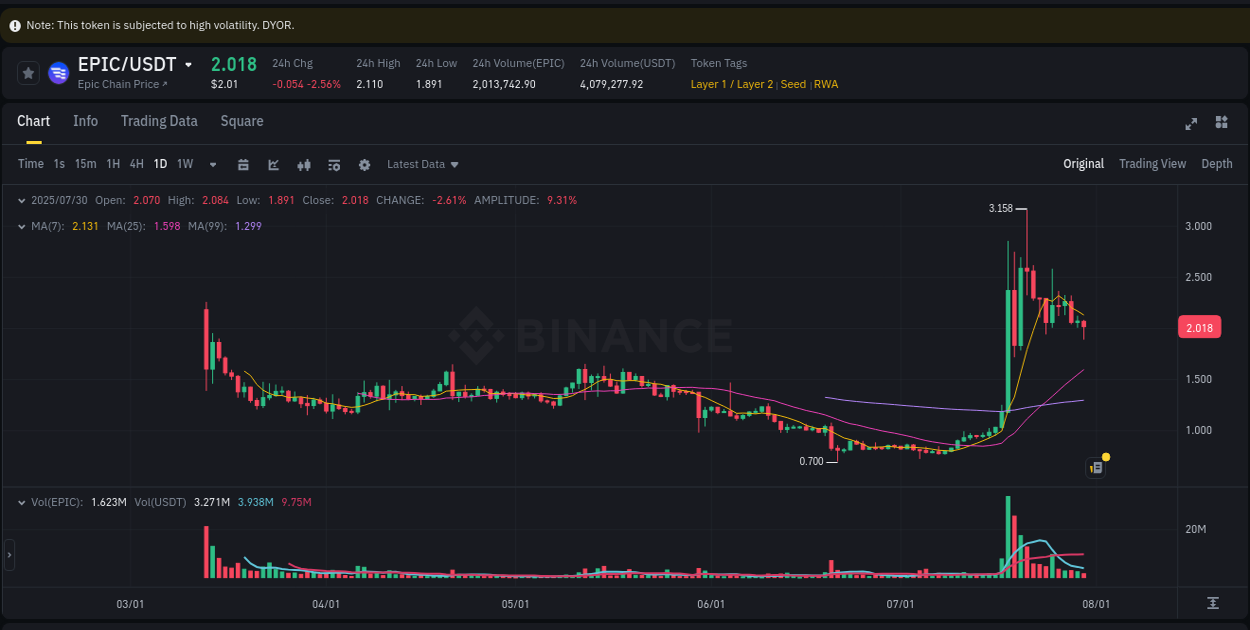Switch to Trading View chart mode
This screenshot has width=1250, height=630.
1152,163
